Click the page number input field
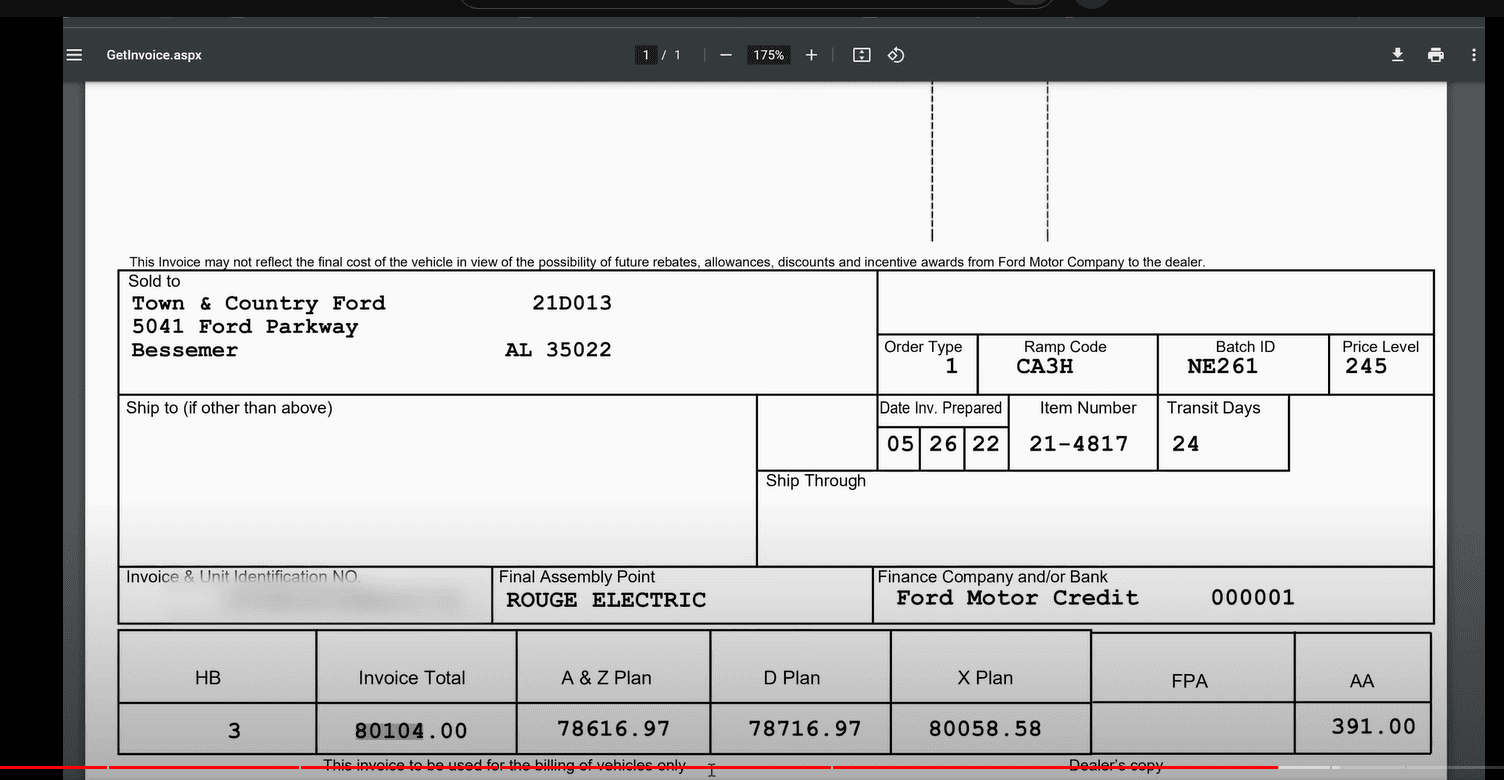The image size is (1504, 780). [646, 55]
